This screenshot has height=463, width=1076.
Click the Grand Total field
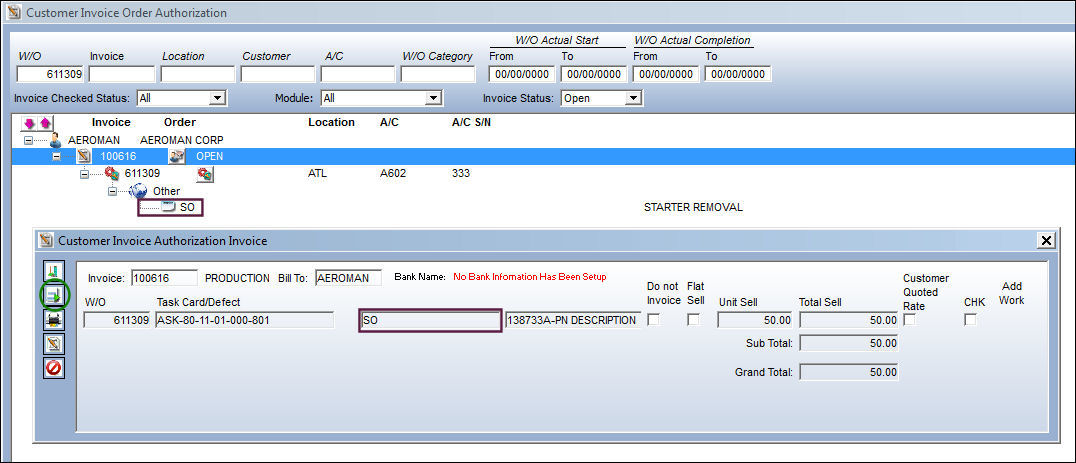tap(849, 372)
